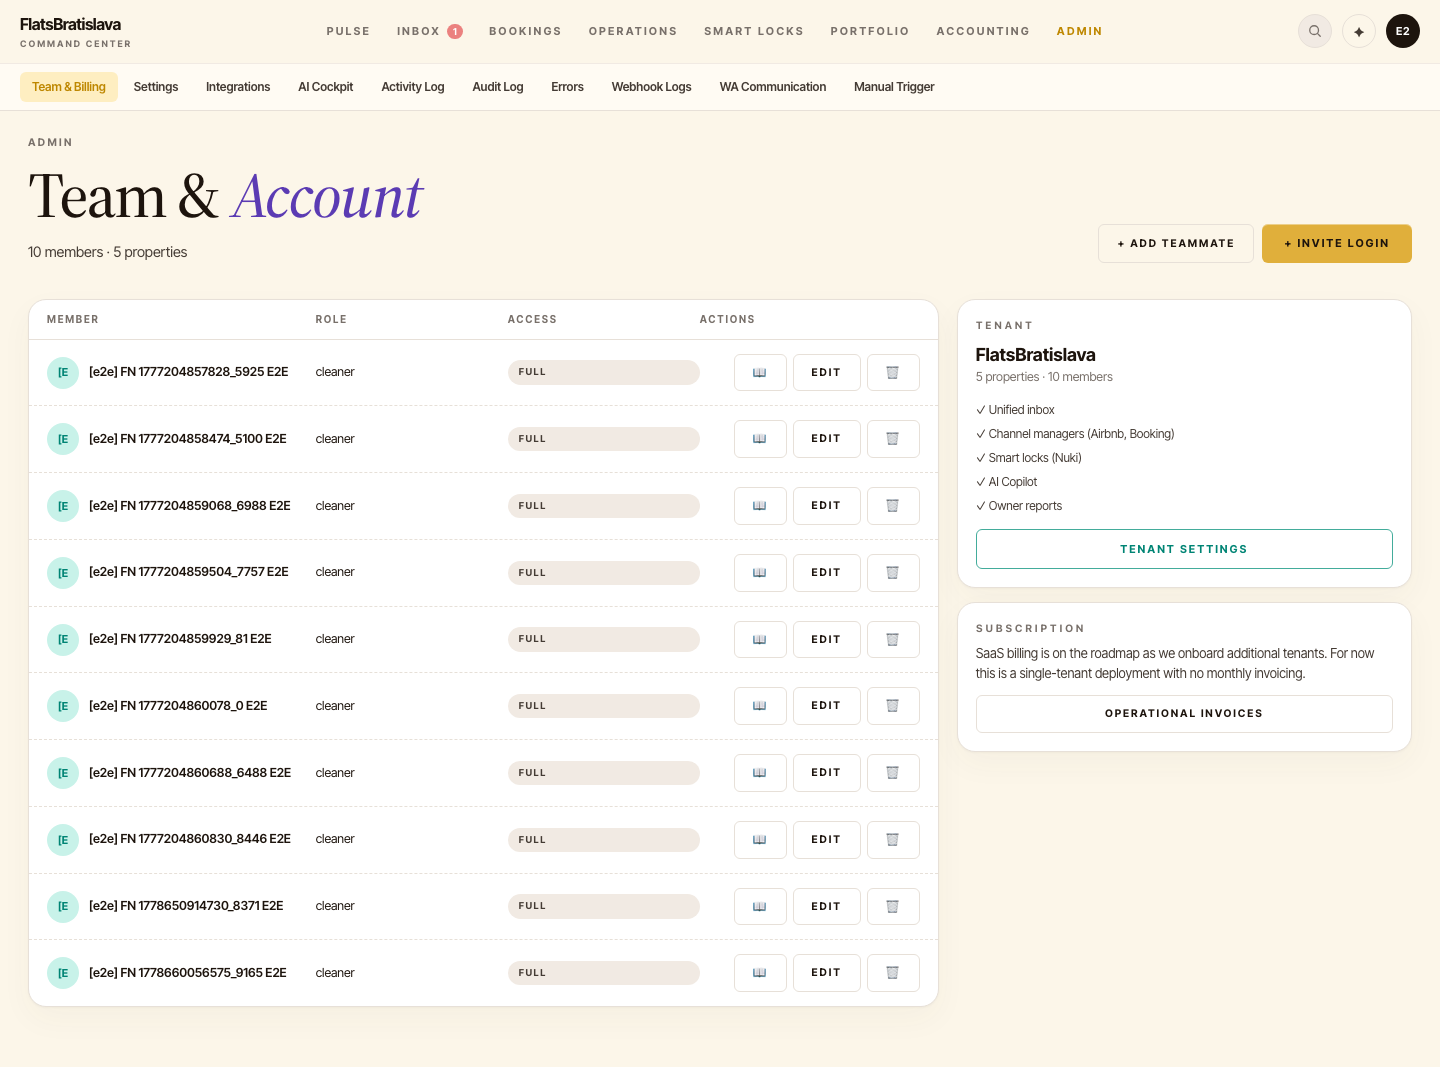Click trash icon for member 1777204859929_81
Screen dimensions: 1440x1067
pyautogui.click(x=893, y=639)
